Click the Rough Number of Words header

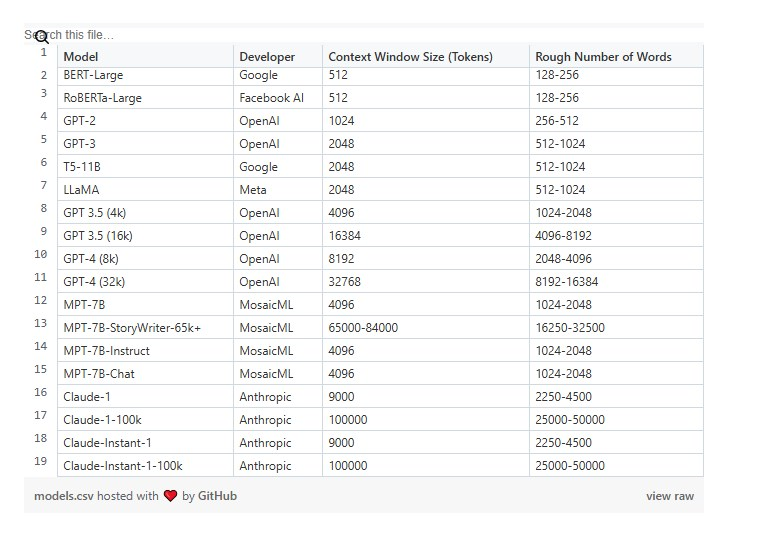[603, 57]
